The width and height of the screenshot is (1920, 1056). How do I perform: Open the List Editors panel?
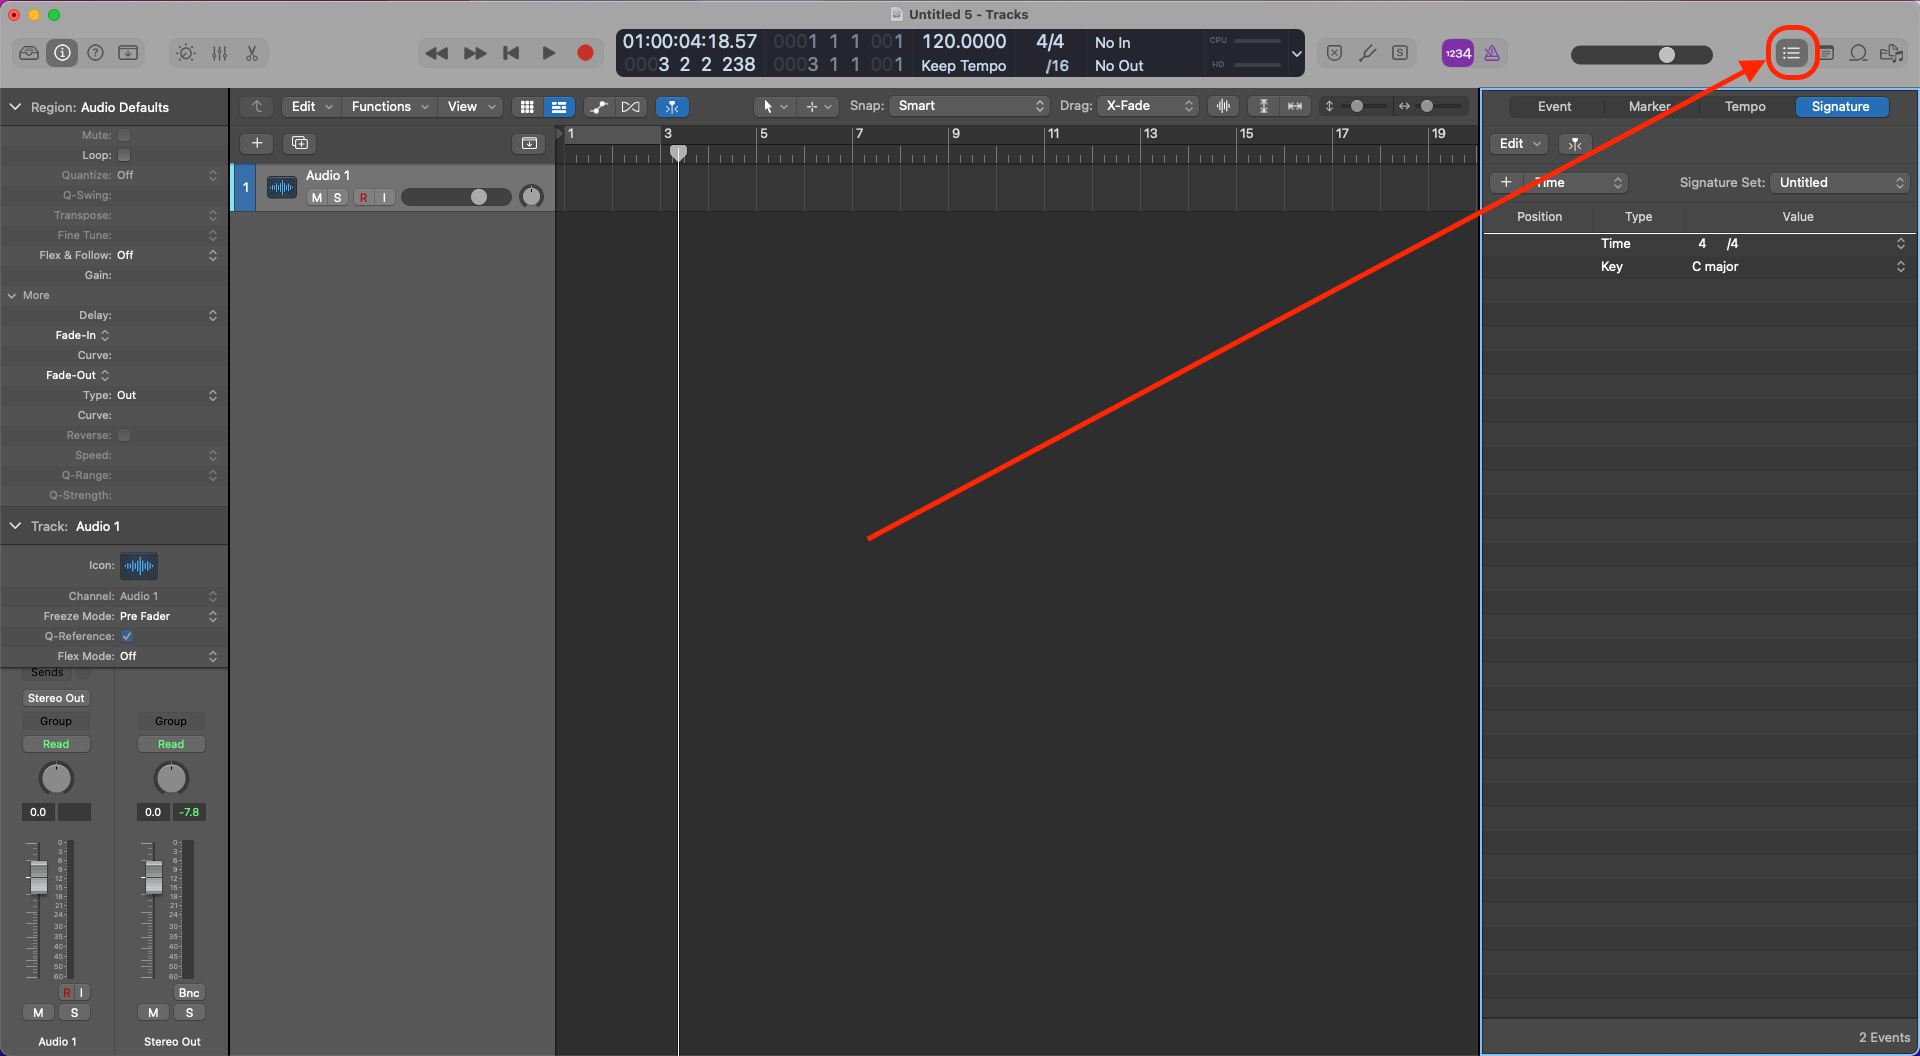[1792, 53]
